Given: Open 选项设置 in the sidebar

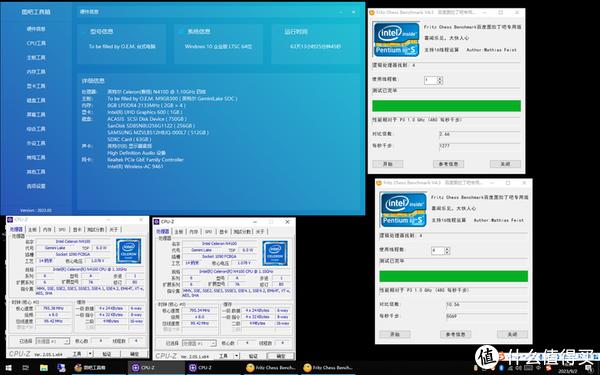Looking at the screenshot, I should point(36,186).
